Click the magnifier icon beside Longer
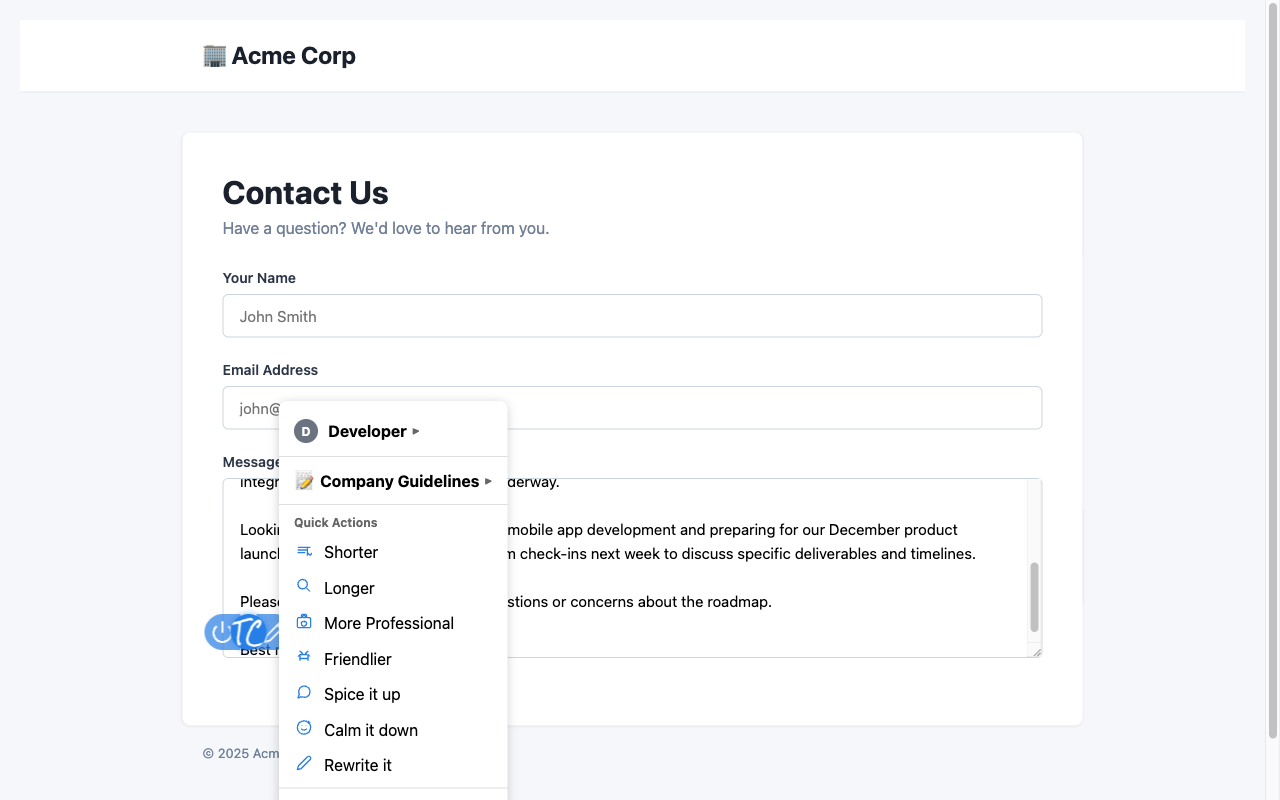Viewport: 1280px width, 800px height. pos(304,585)
